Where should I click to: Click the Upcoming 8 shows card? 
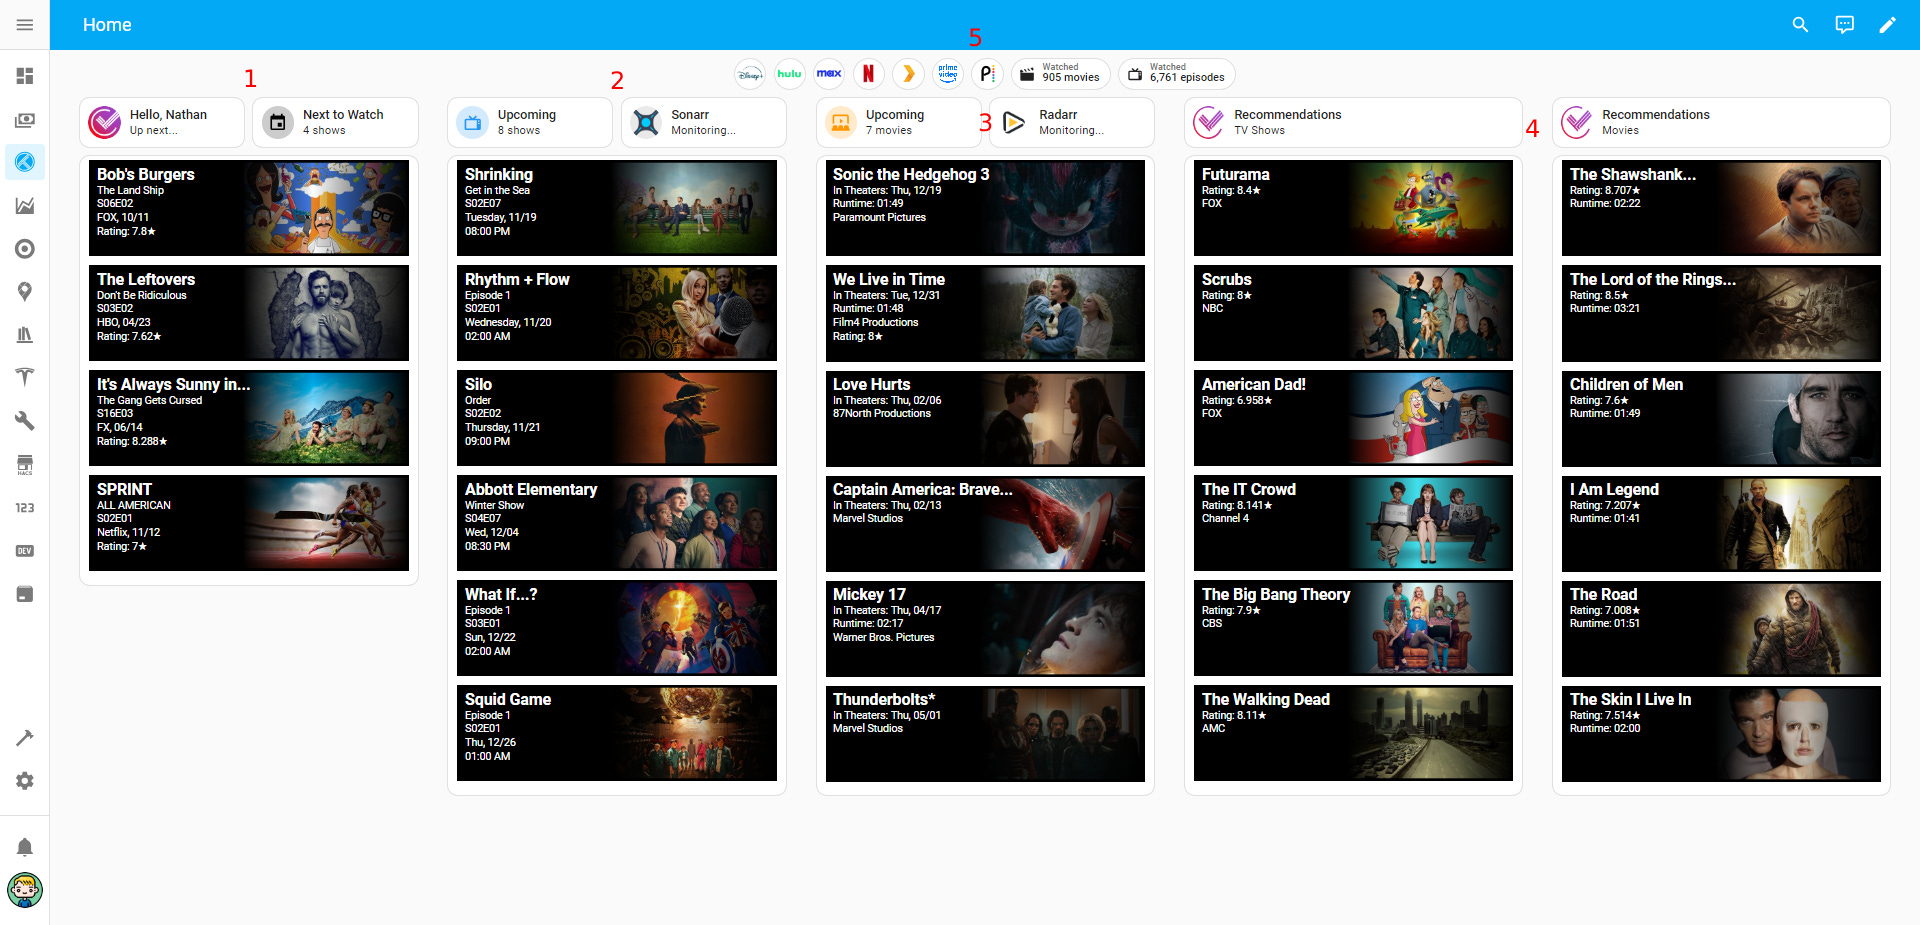530,122
